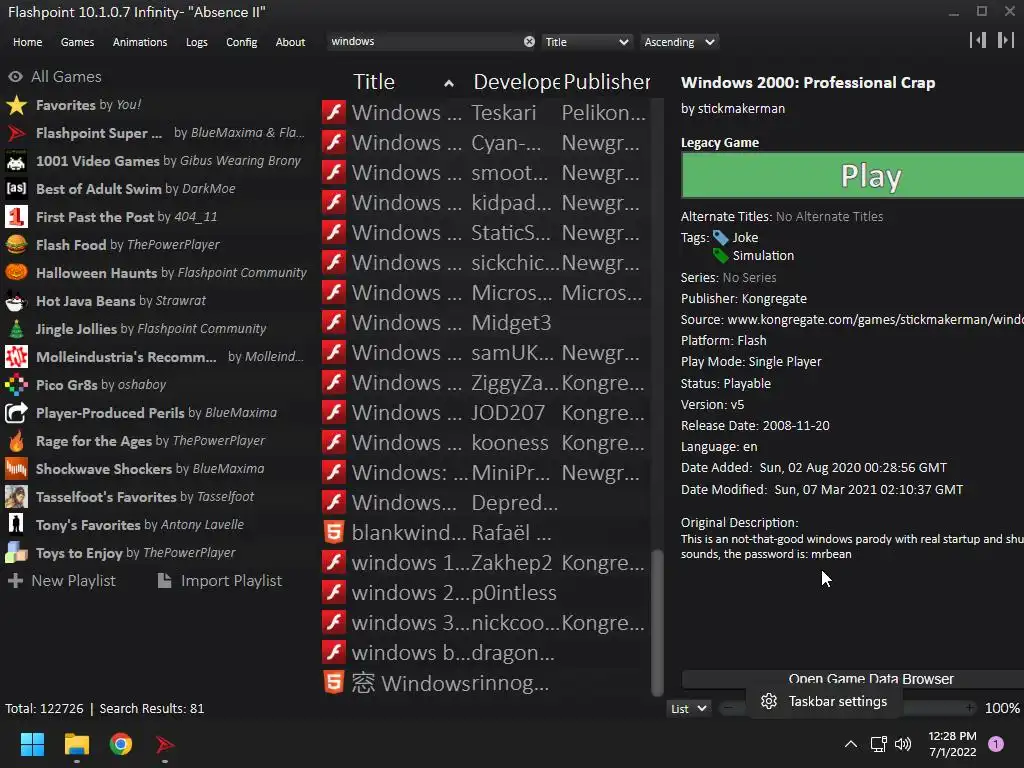Open the Title sort-by dropdown
Viewport: 1024px width, 768px height.
tap(586, 42)
